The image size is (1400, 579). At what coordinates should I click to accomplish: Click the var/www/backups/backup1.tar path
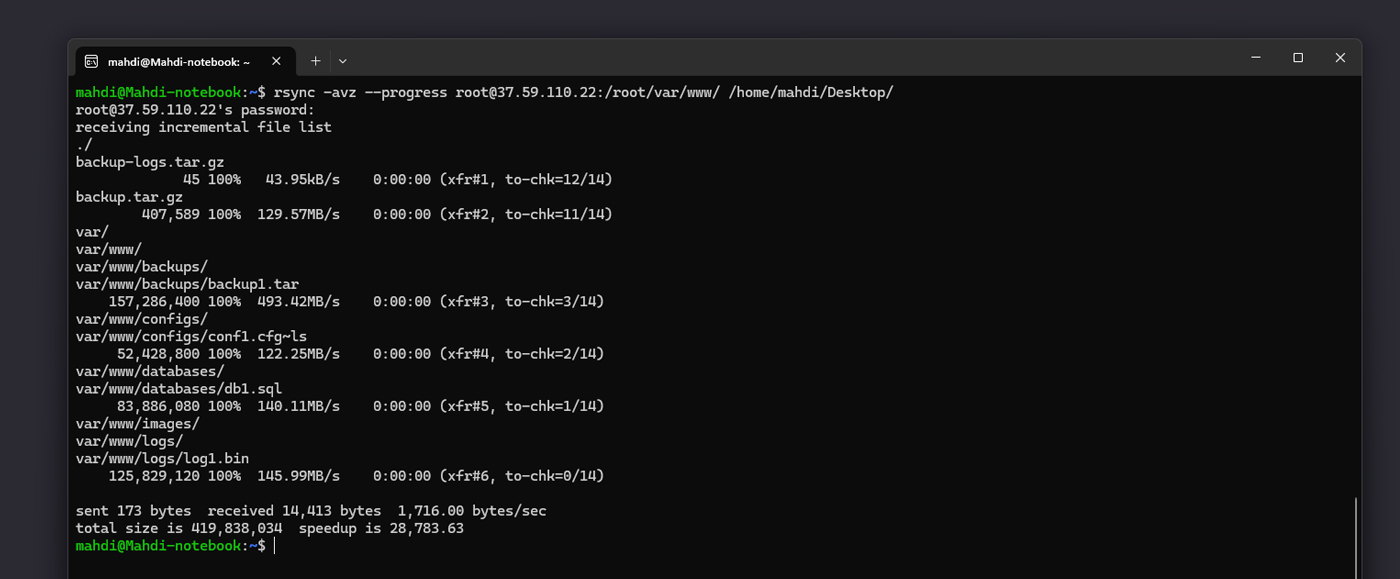(187, 284)
